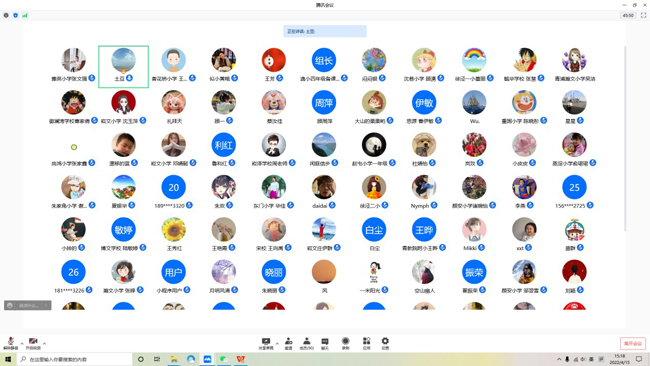
Task: Start recording the meeting
Action: (345, 343)
